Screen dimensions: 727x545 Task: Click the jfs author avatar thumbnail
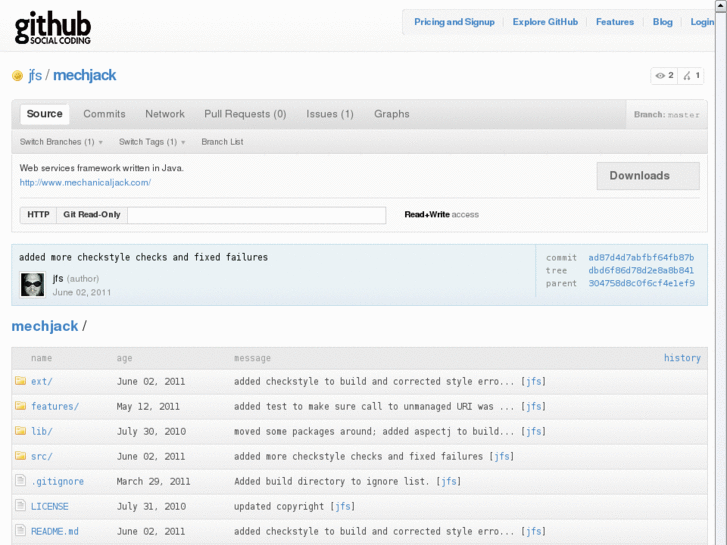32,284
